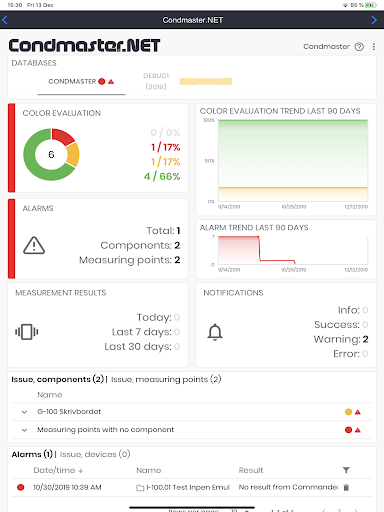Switch to Alarms (1) tab
This screenshot has width=384, height=512.
pos(32,454)
